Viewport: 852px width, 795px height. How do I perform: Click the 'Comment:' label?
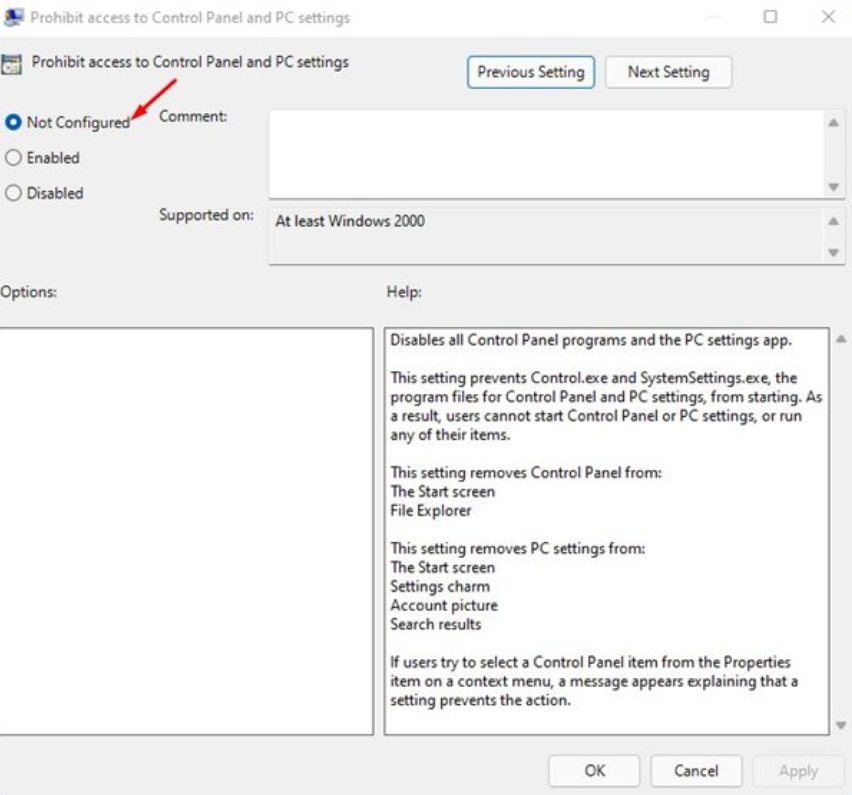pos(193,116)
